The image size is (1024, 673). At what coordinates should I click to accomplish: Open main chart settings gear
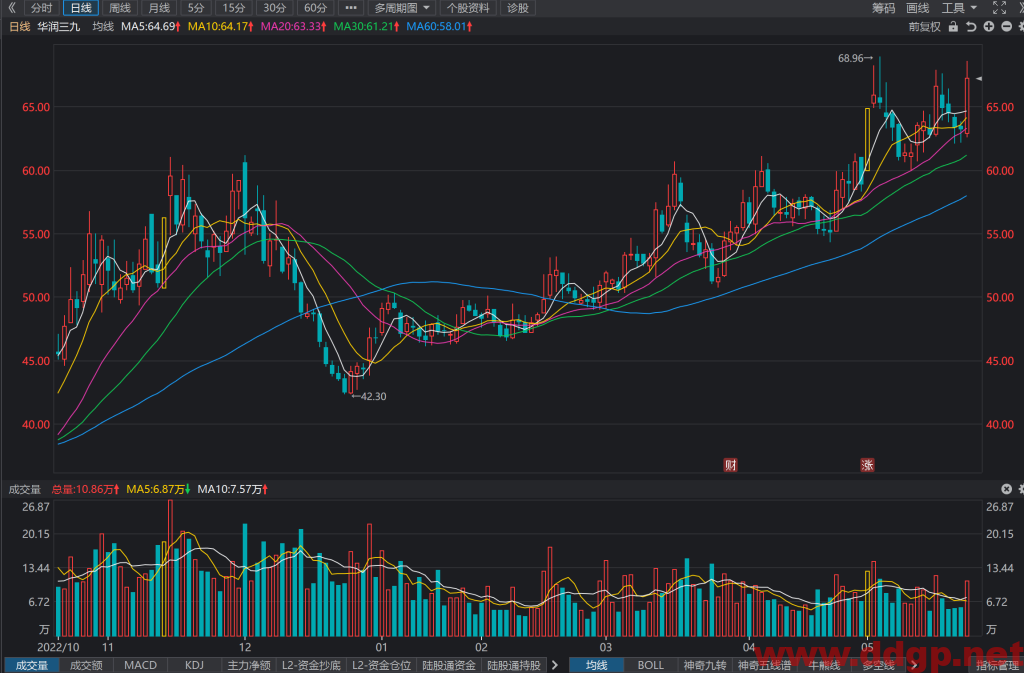(1021, 27)
